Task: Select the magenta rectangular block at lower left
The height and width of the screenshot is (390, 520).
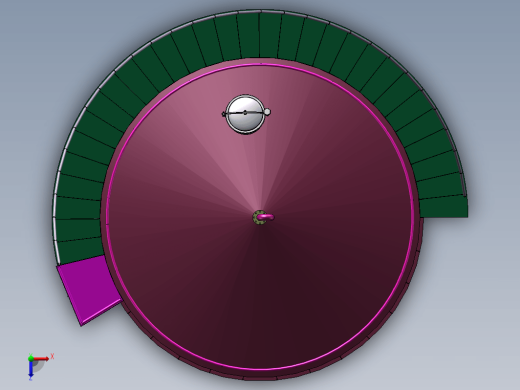Action: (89, 290)
